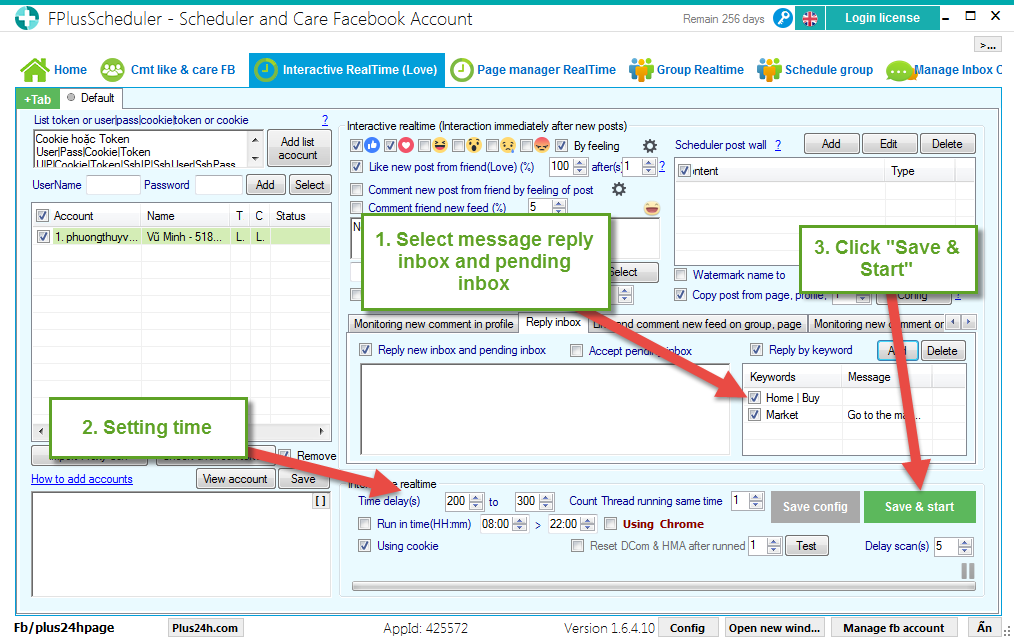Adjust the Count Thread running stepper
The image size is (1014, 640).
coord(755,500)
